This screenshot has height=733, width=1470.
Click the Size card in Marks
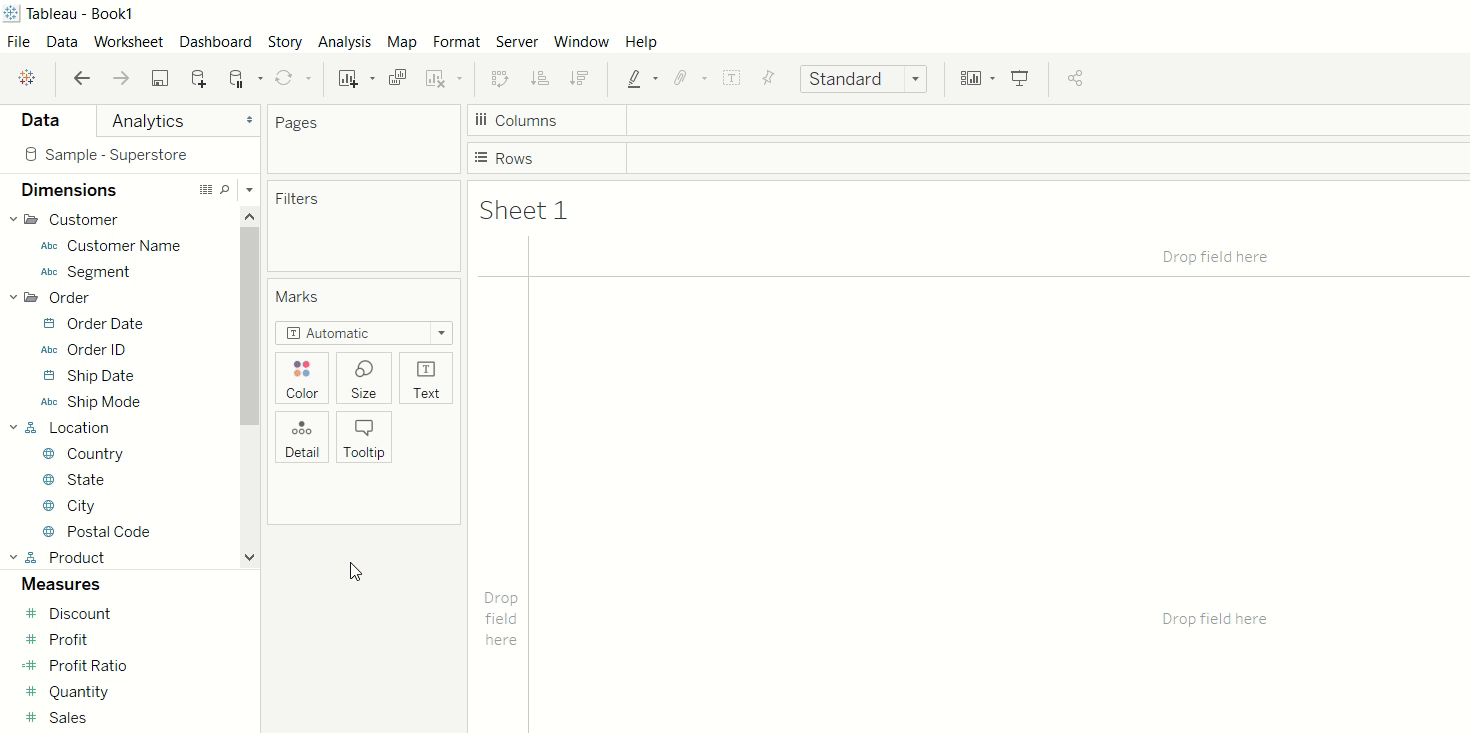click(x=364, y=378)
